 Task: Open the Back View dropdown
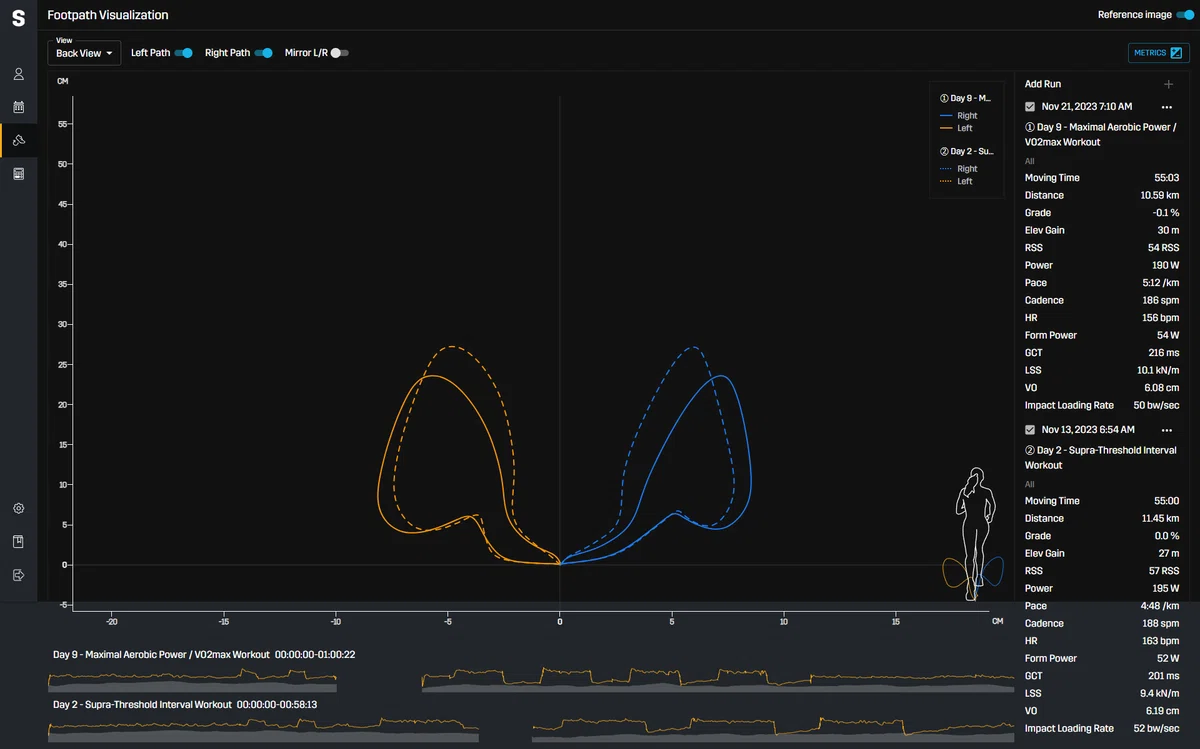tap(84, 53)
